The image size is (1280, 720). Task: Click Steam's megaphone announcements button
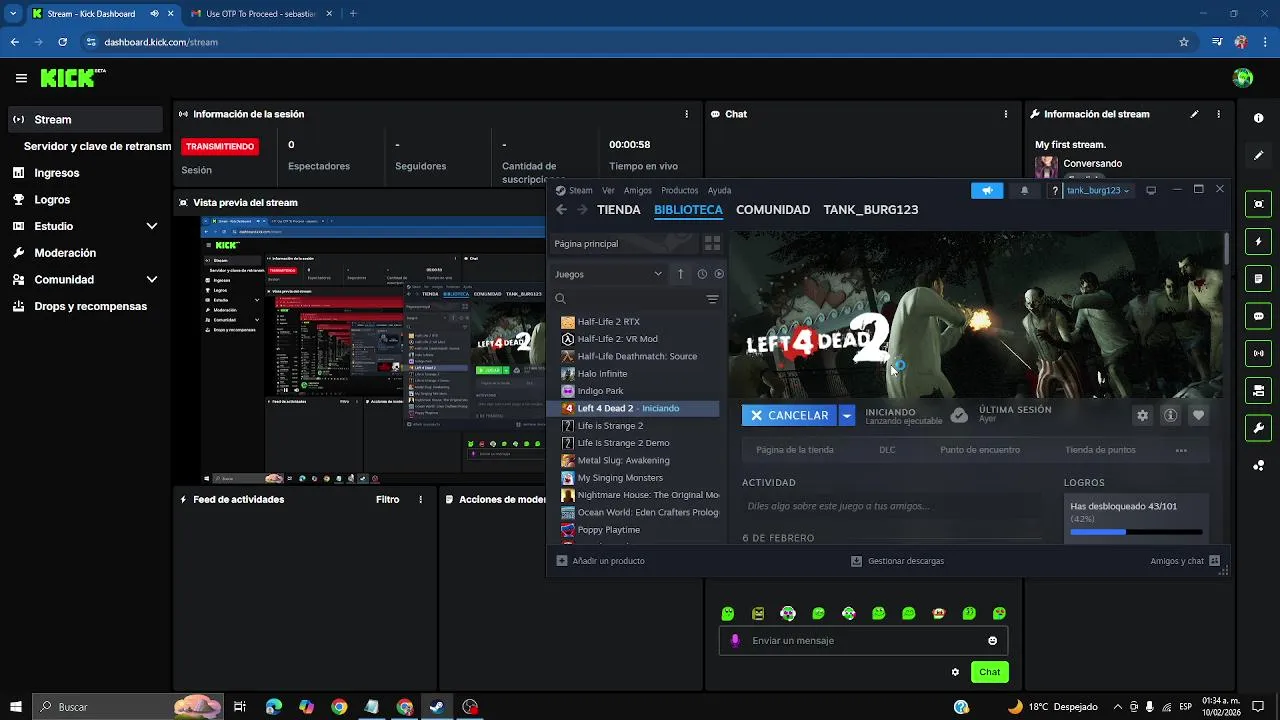click(x=987, y=190)
